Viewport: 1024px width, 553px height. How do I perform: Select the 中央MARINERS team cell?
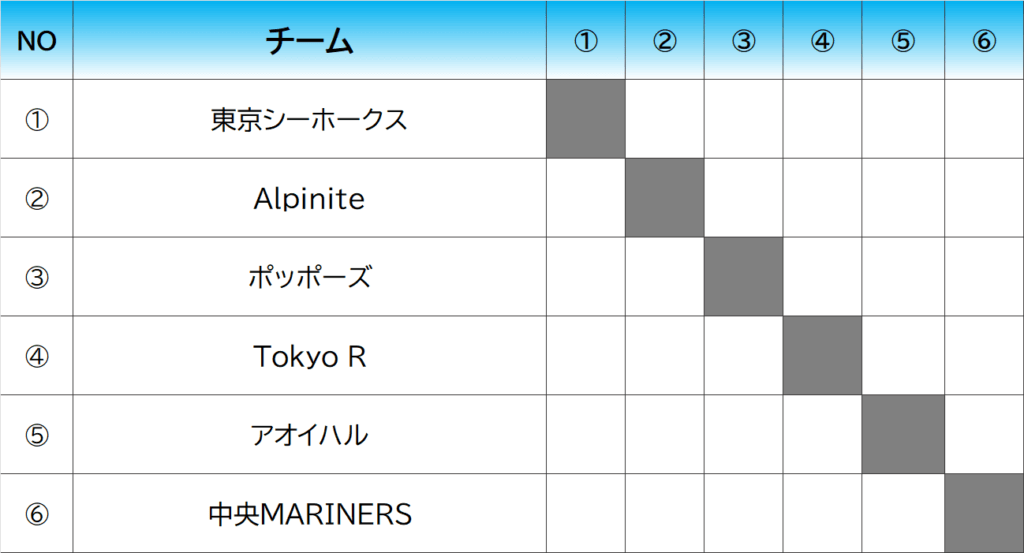pos(309,514)
